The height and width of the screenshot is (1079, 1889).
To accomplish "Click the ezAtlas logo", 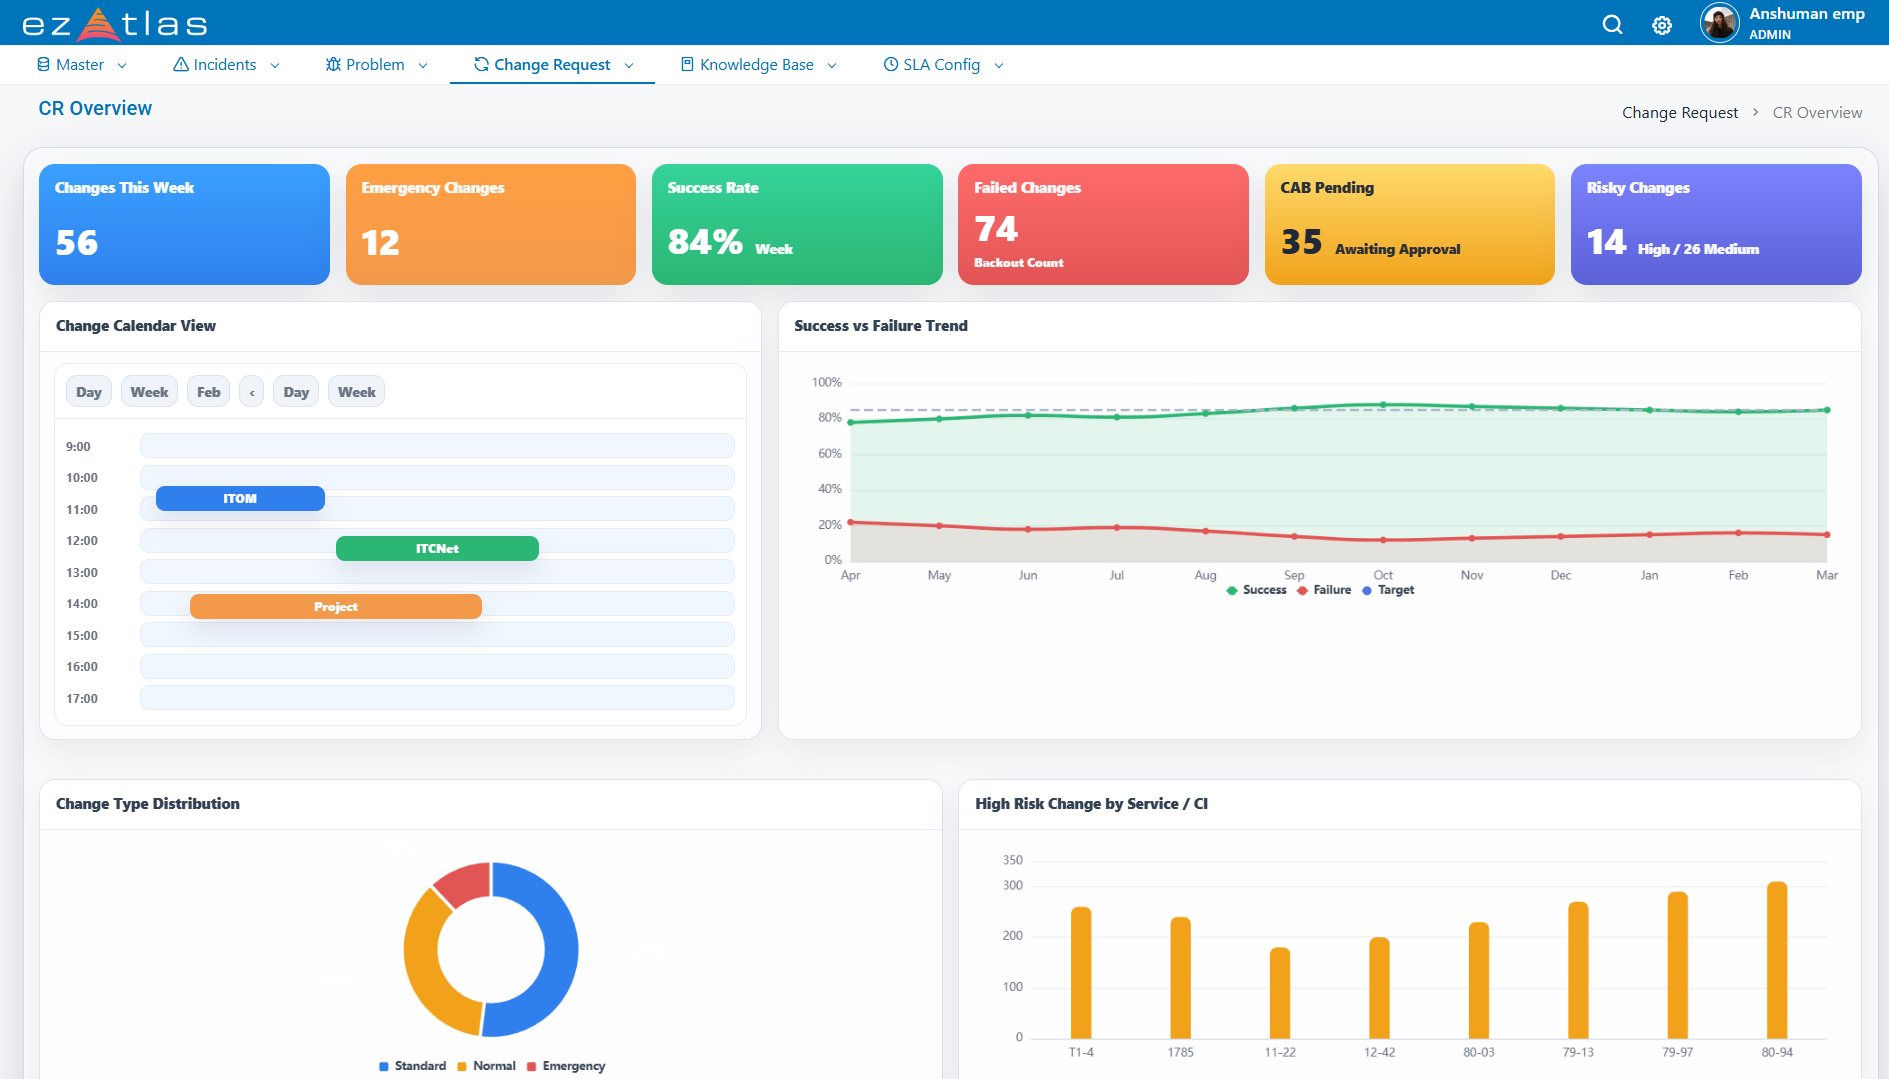I will point(114,24).
